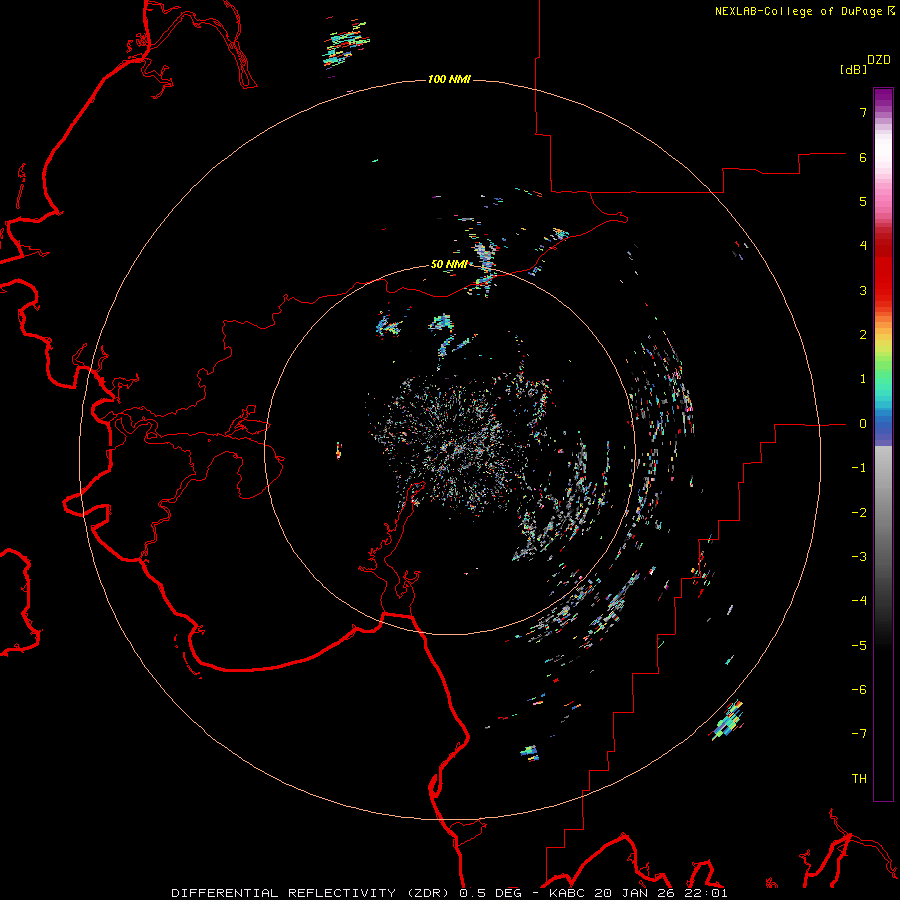900x900 pixels.
Task: Click the 50 NMI range ring label
Action: 449,264
